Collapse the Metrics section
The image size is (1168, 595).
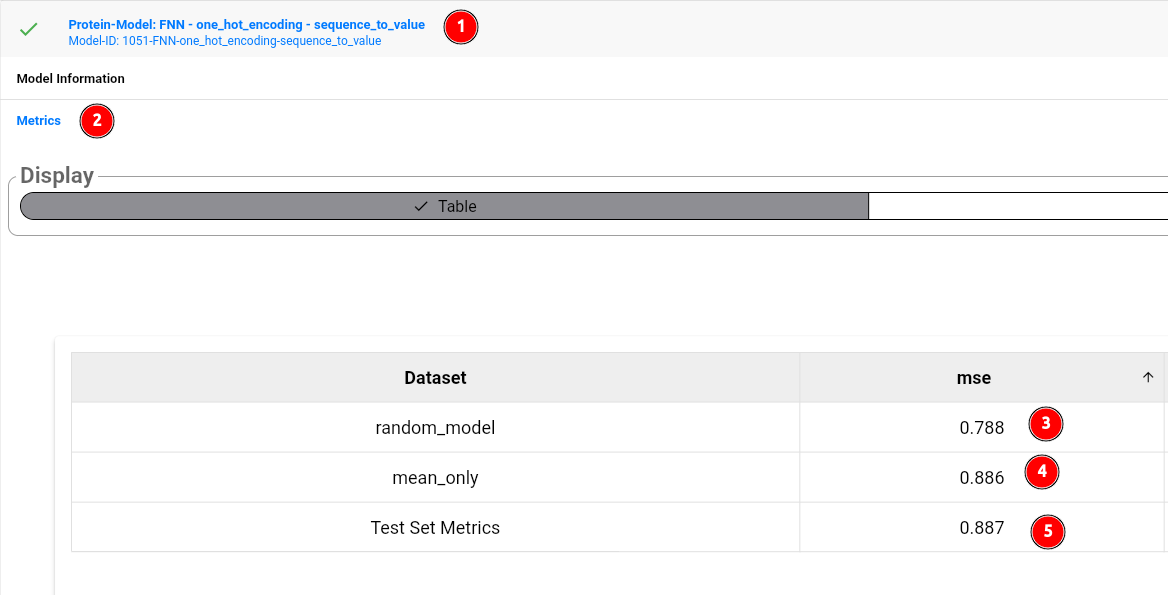(x=39, y=120)
